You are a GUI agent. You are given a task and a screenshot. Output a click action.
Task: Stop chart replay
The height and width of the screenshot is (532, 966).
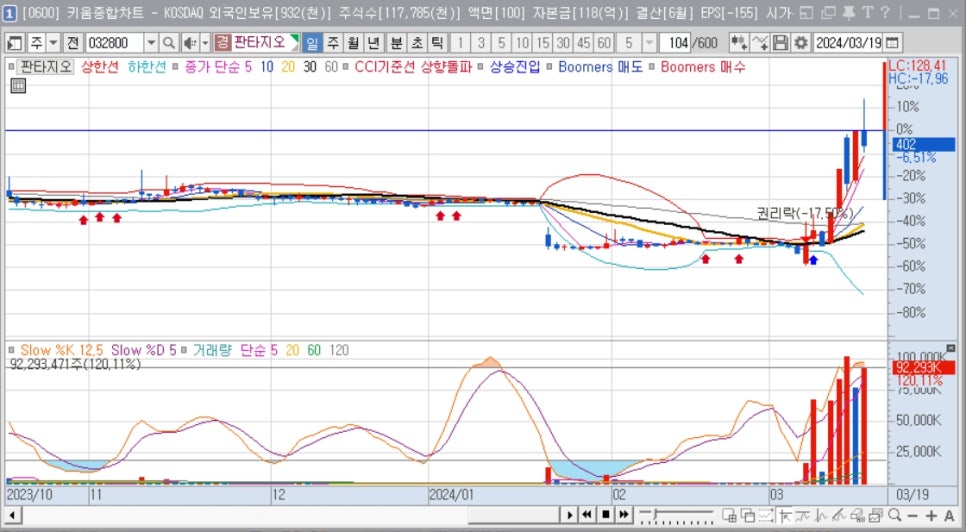[606, 515]
